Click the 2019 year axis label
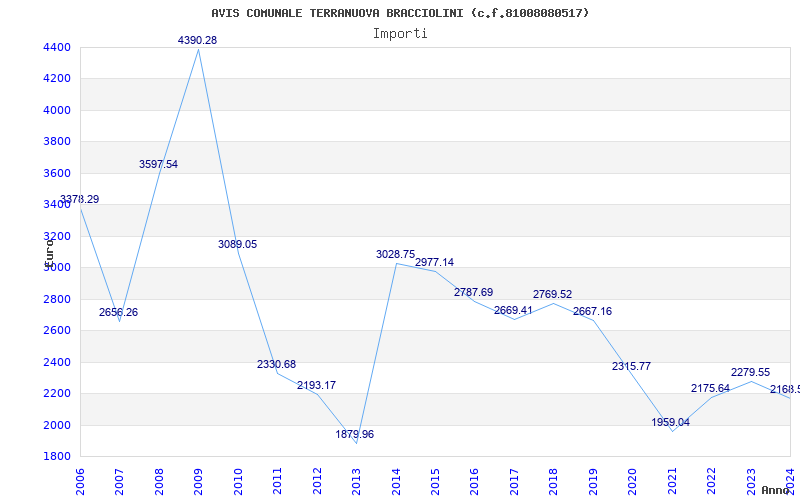Image resolution: width=800 pixels, height=500 pixels. tap(593, 481)
